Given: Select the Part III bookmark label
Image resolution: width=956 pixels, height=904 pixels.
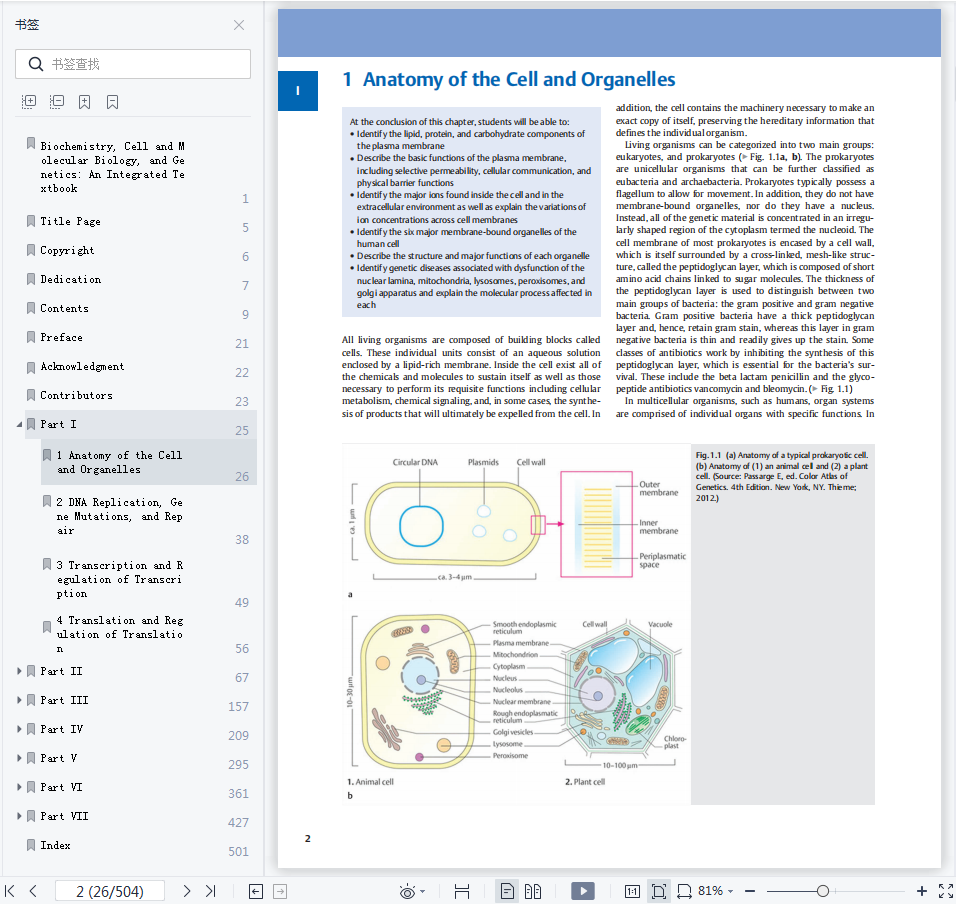Looking at the screenshot, I should (64, 700).
